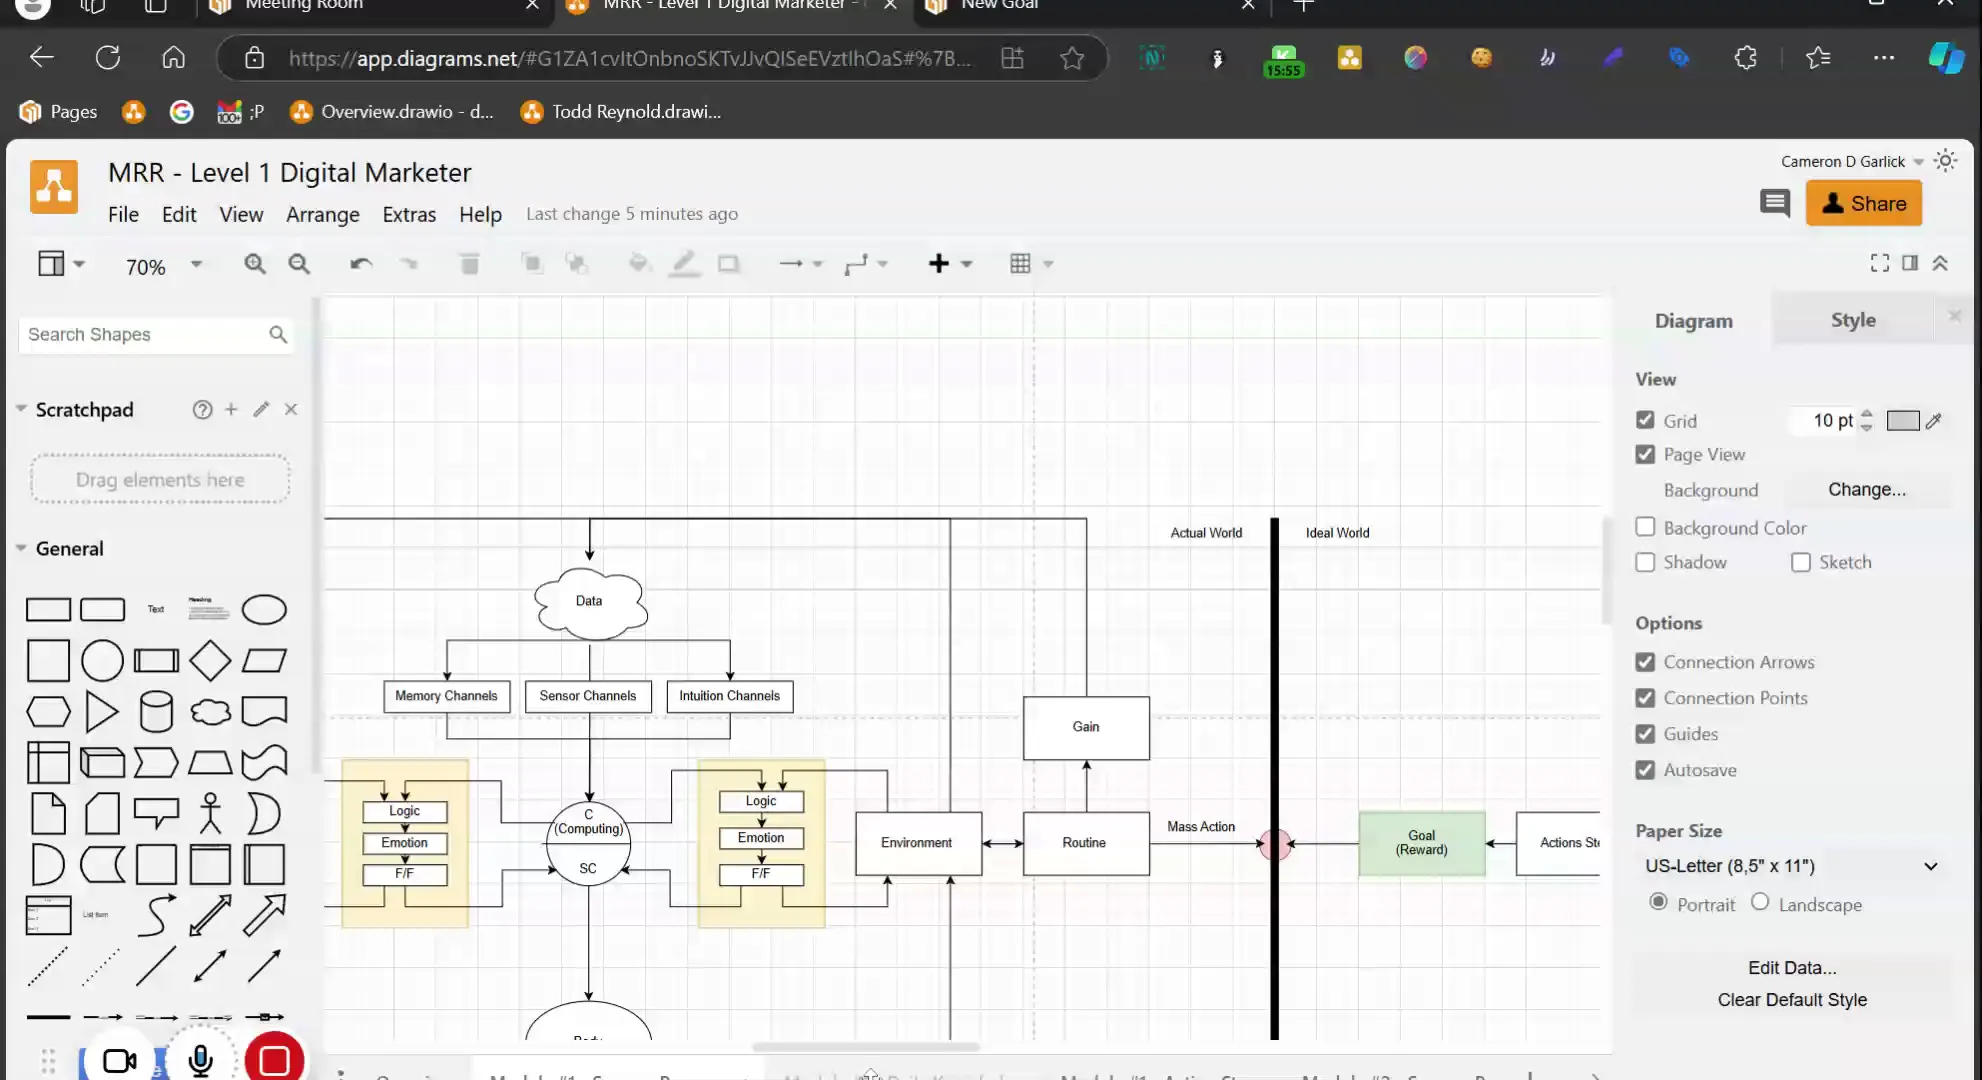Click the line color pencil icon
The image size is (1982, 1080).
(x=684, y=264)
